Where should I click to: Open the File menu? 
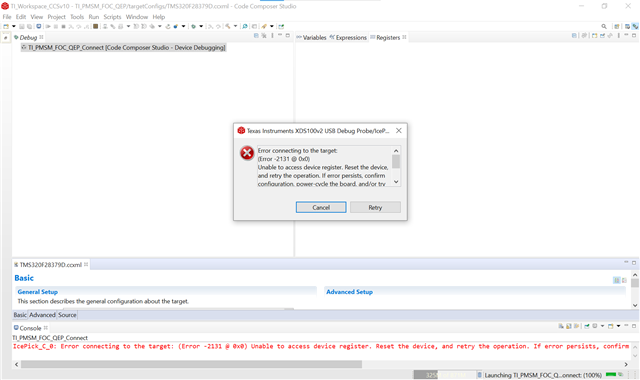point(7,17)
